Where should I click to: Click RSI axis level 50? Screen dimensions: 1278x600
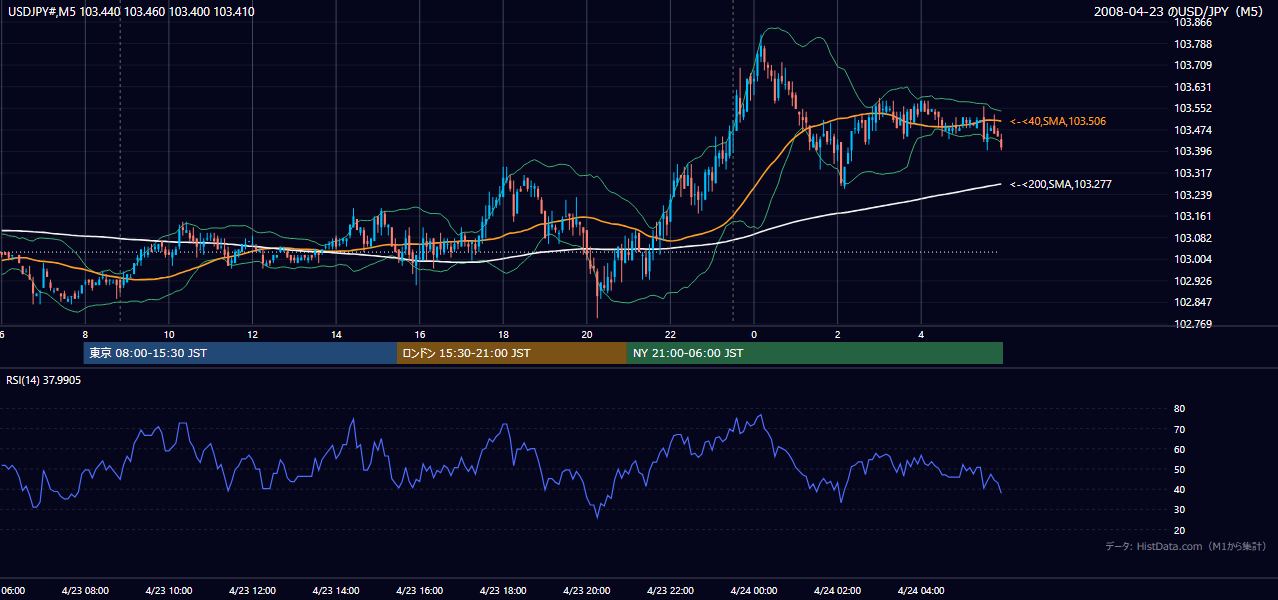pyautogui.click(x=1180, y=469)
